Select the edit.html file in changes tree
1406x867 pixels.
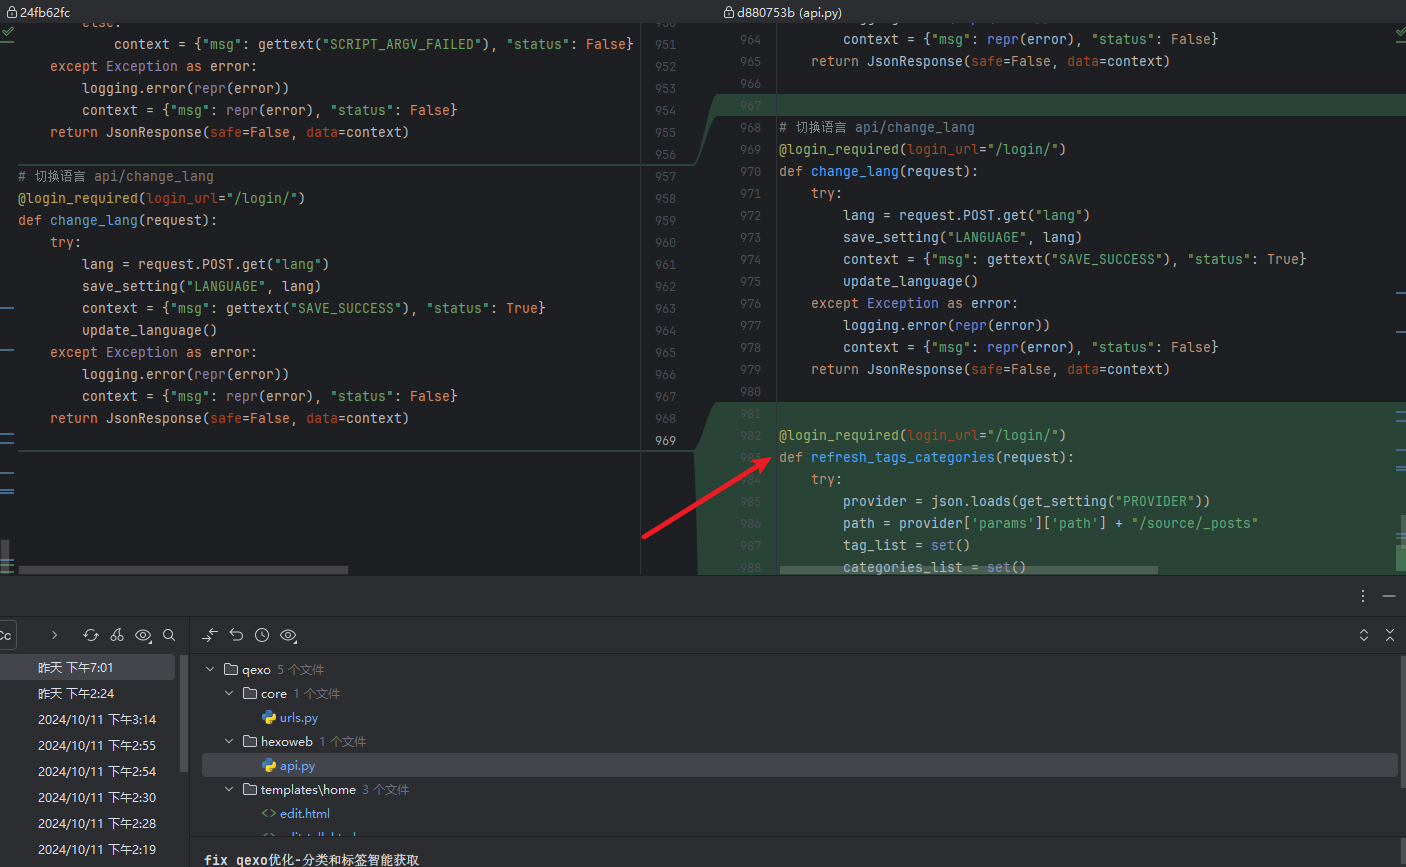(x=304, y=813)
